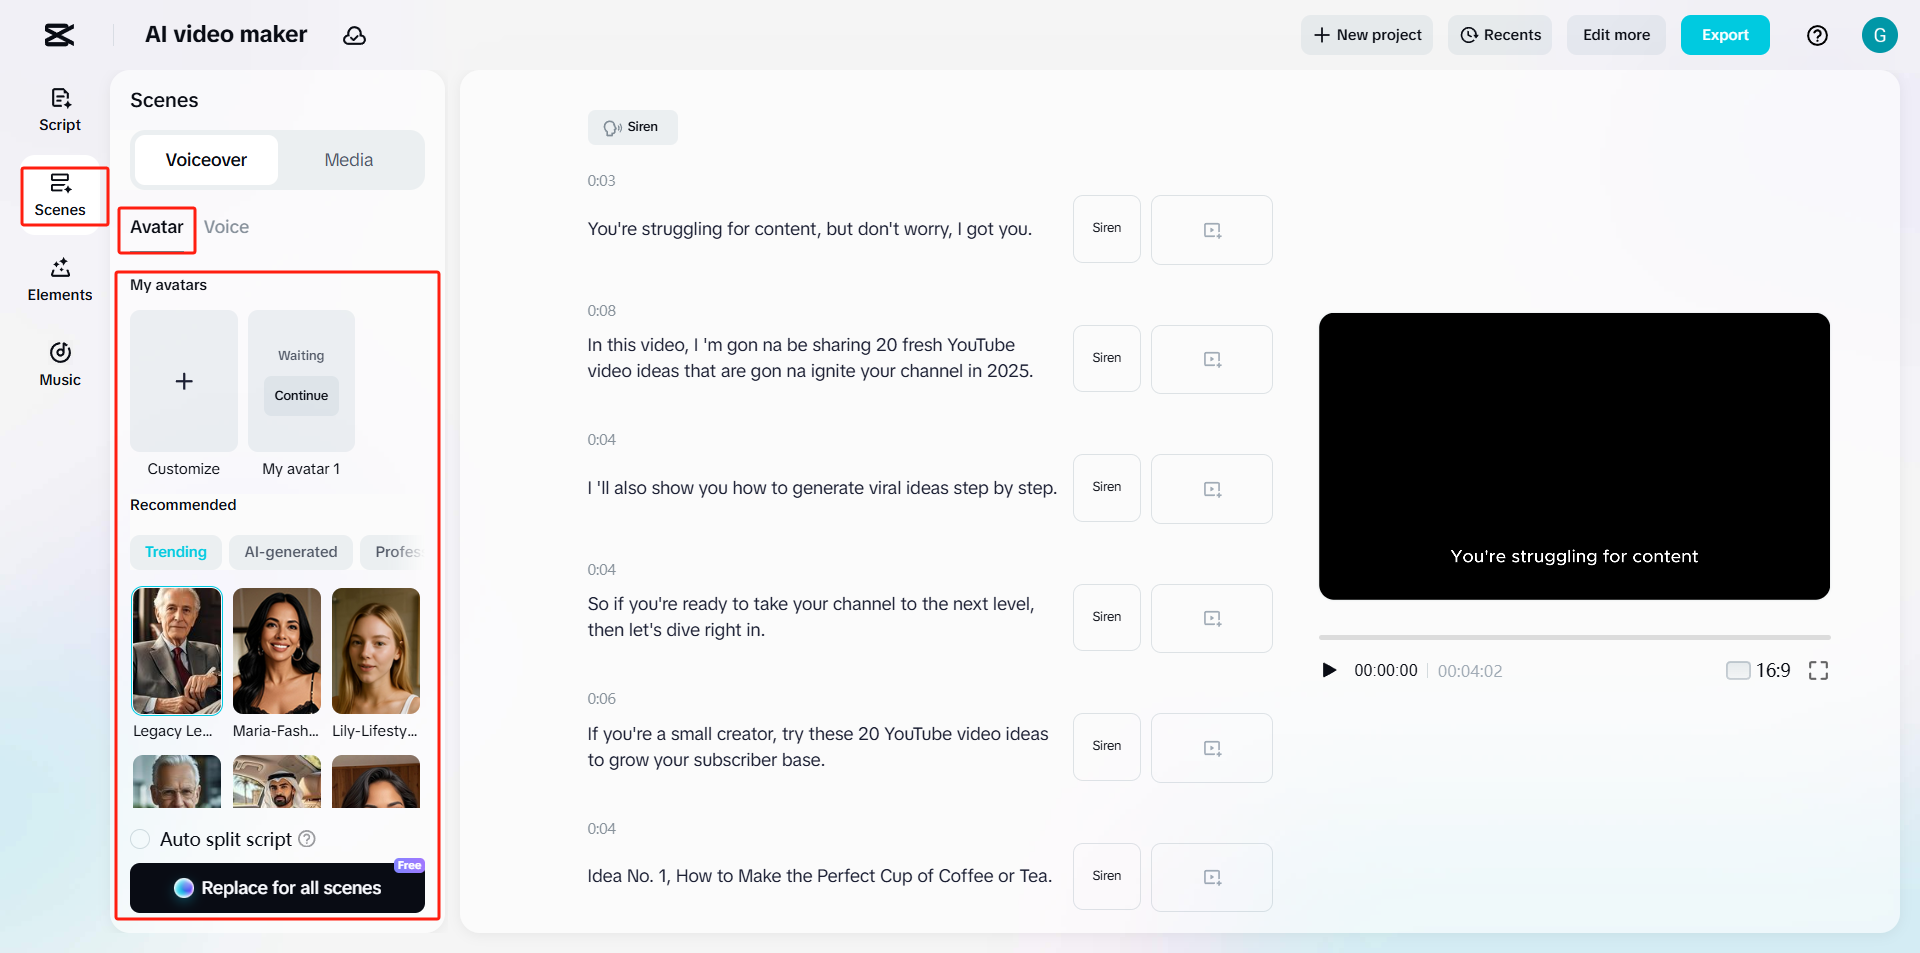The image size is (1920, 953).
Task: Open the help question mark icon
Action: click(1817, 35)
